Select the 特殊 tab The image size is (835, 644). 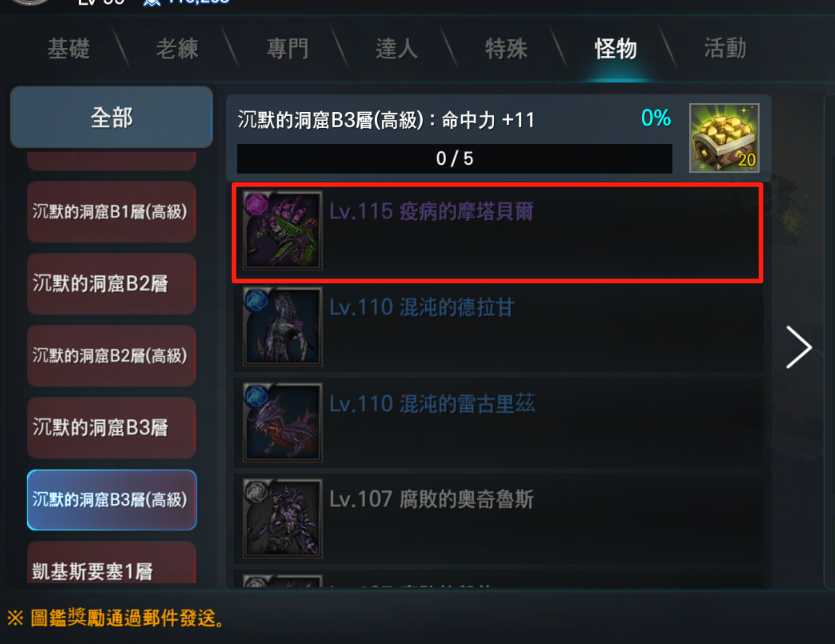coord(506,49)
